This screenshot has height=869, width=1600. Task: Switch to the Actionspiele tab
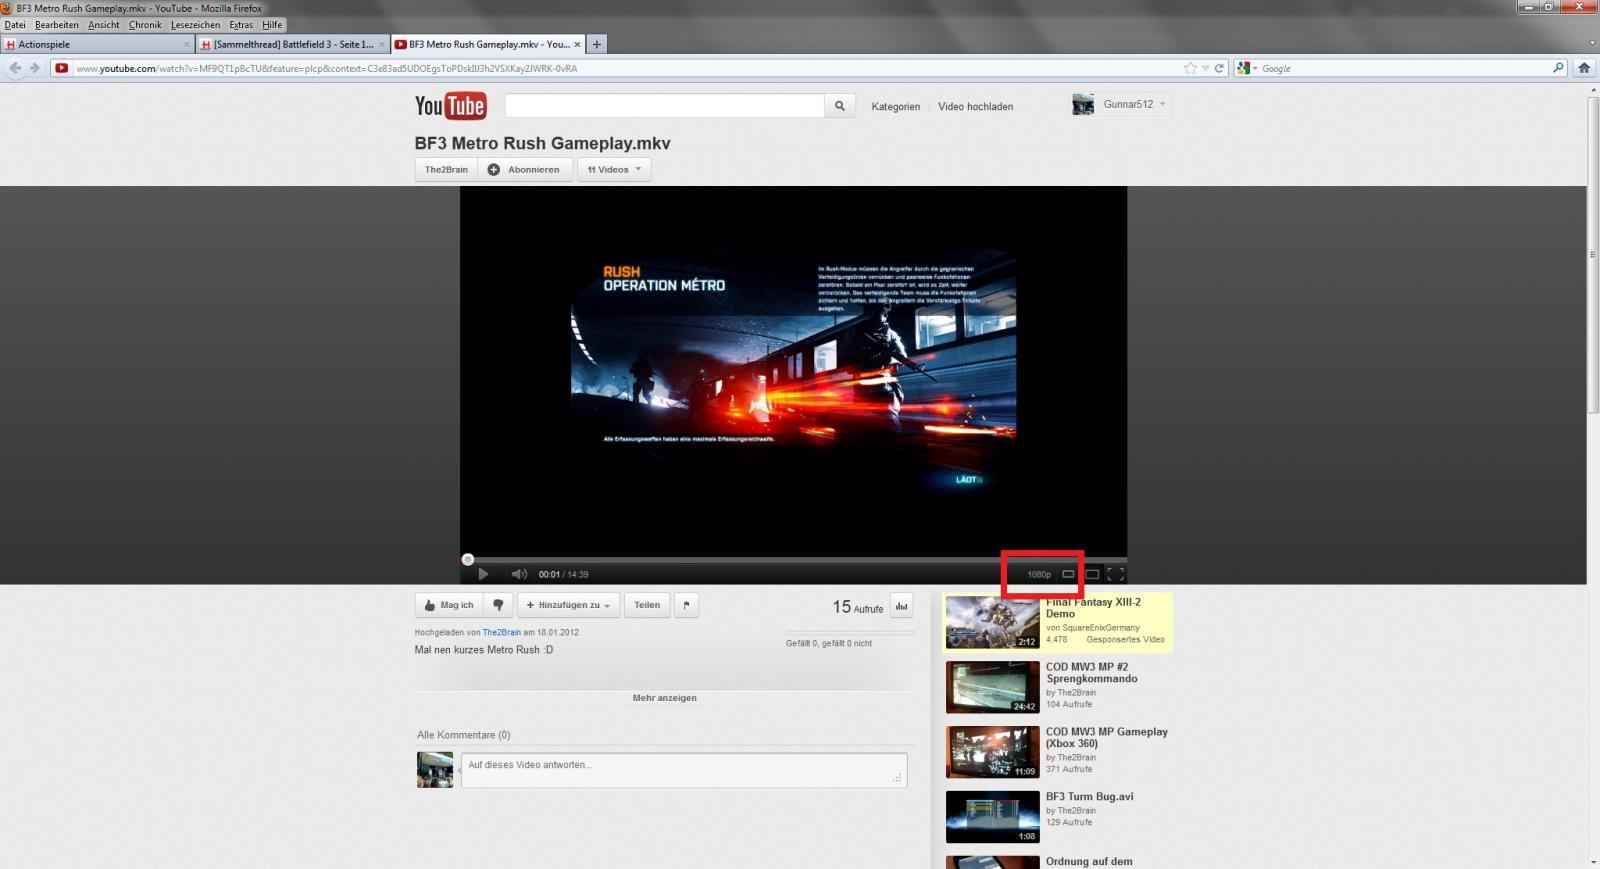97,44
